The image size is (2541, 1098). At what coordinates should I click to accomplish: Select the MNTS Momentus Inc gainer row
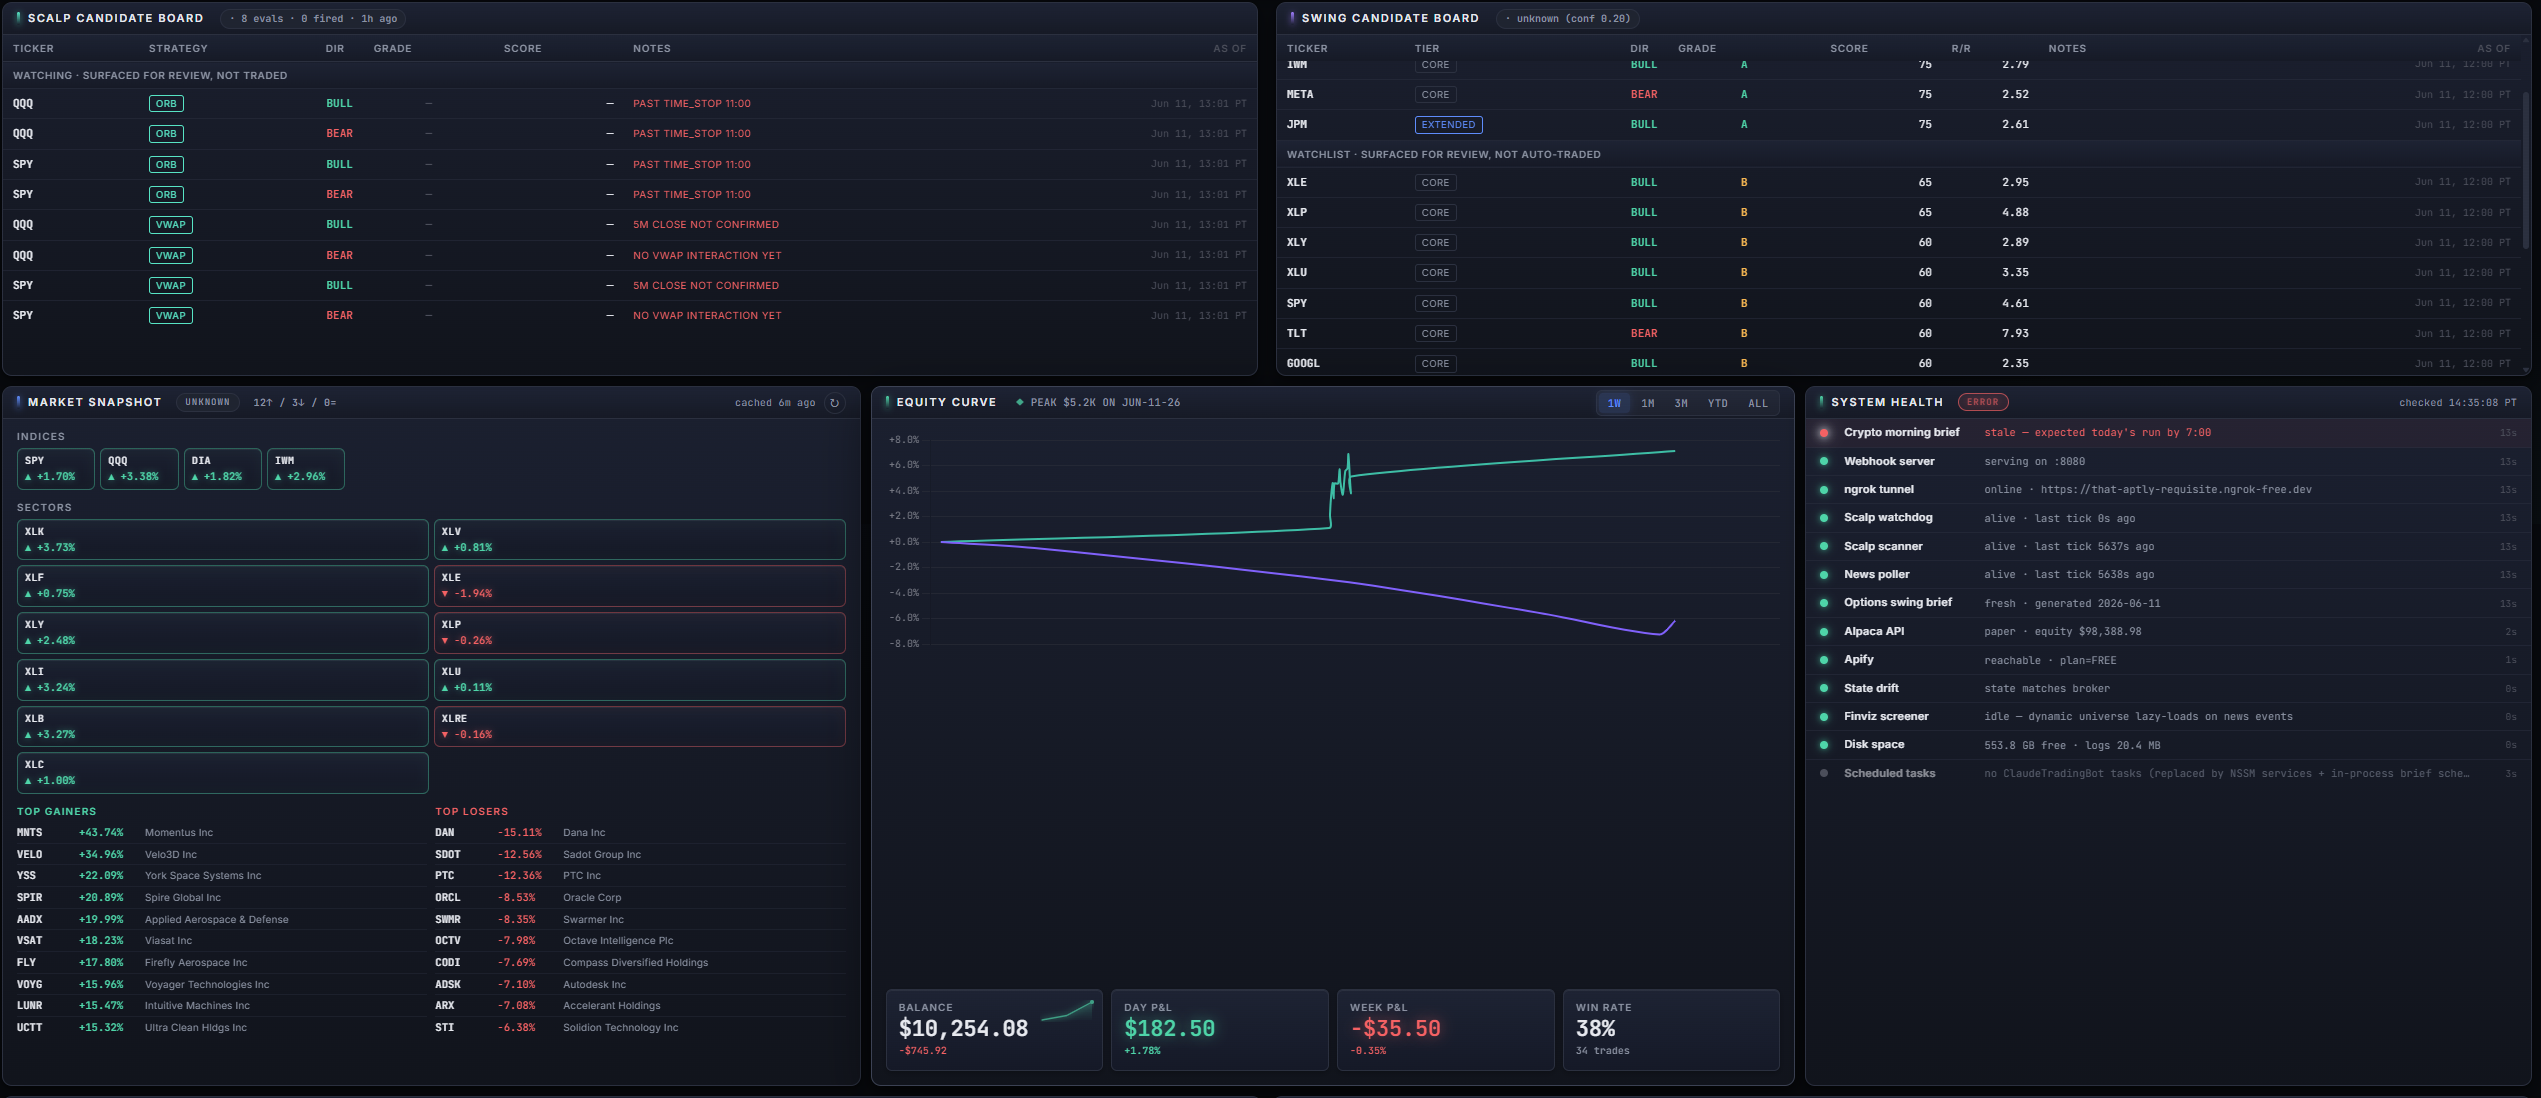pyautogui.click(x=221, y=833)
